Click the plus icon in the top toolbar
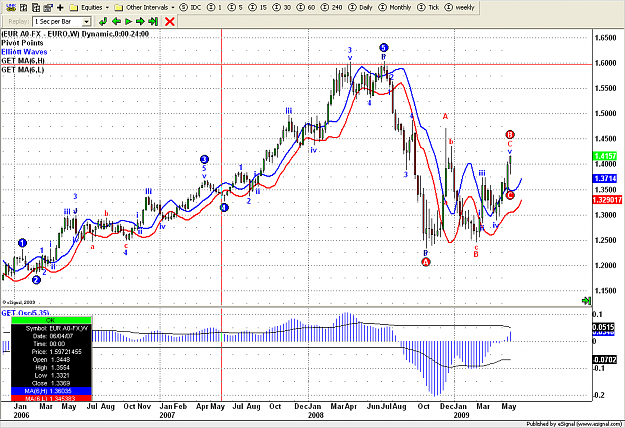This screenshot has height=428, width=625. coord(61,7)
